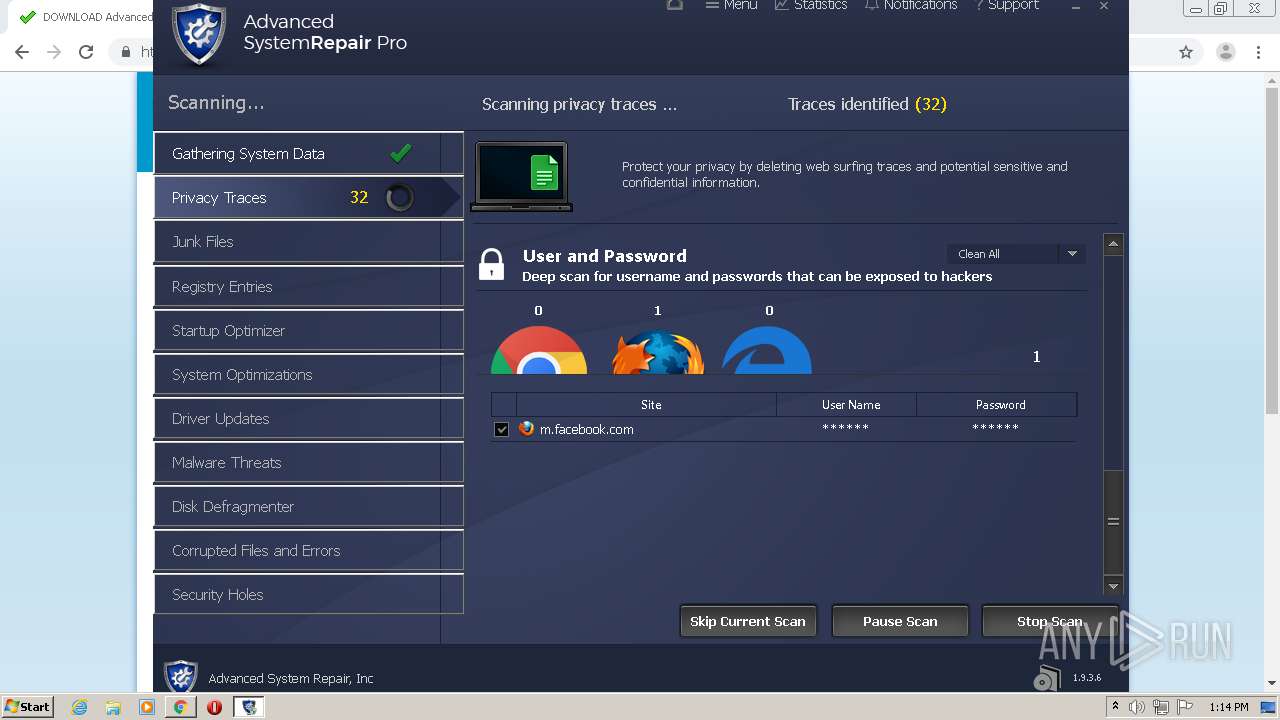Click the Advanced SystemRepair Pro shield logo
1280x720 pixels.
point(199,35)
